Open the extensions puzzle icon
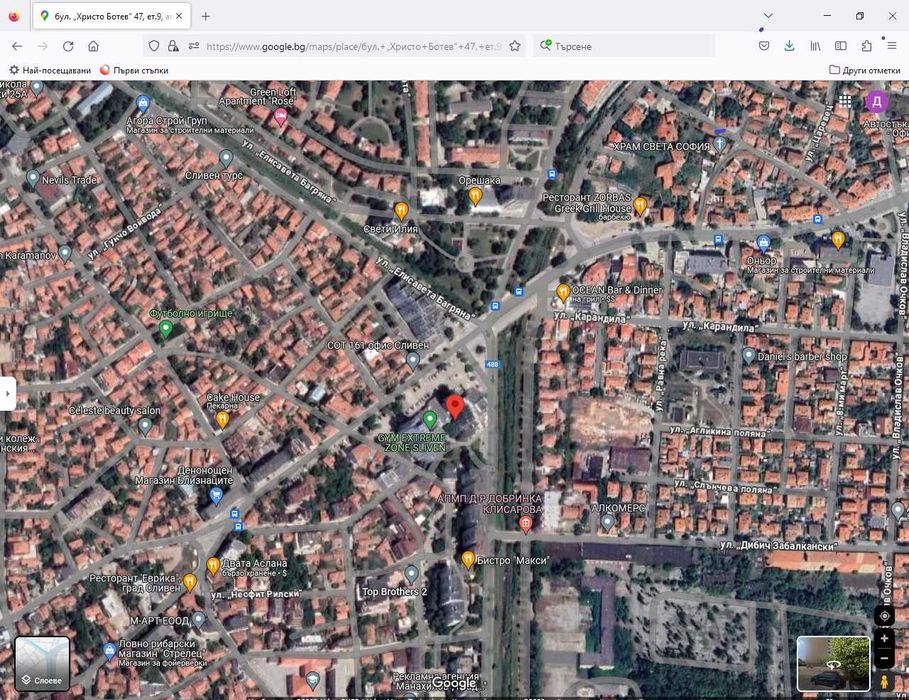Image resolution: width=909 pixels, height=700 pixels. coord(866,46)
